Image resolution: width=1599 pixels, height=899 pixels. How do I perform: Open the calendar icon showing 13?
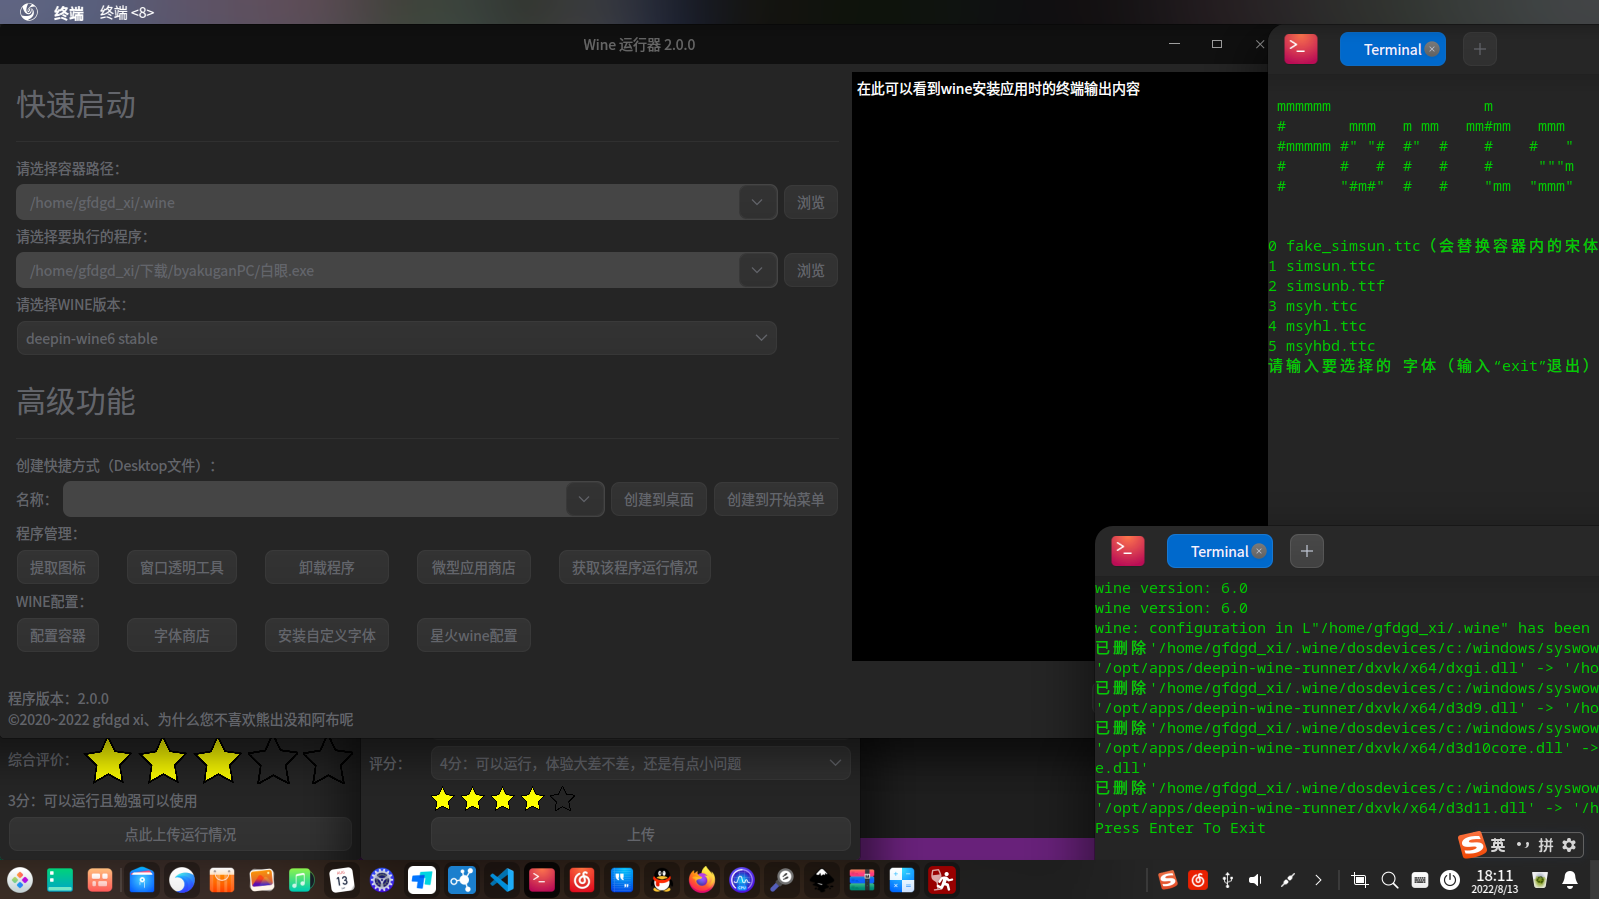click(x=342, y=880)
